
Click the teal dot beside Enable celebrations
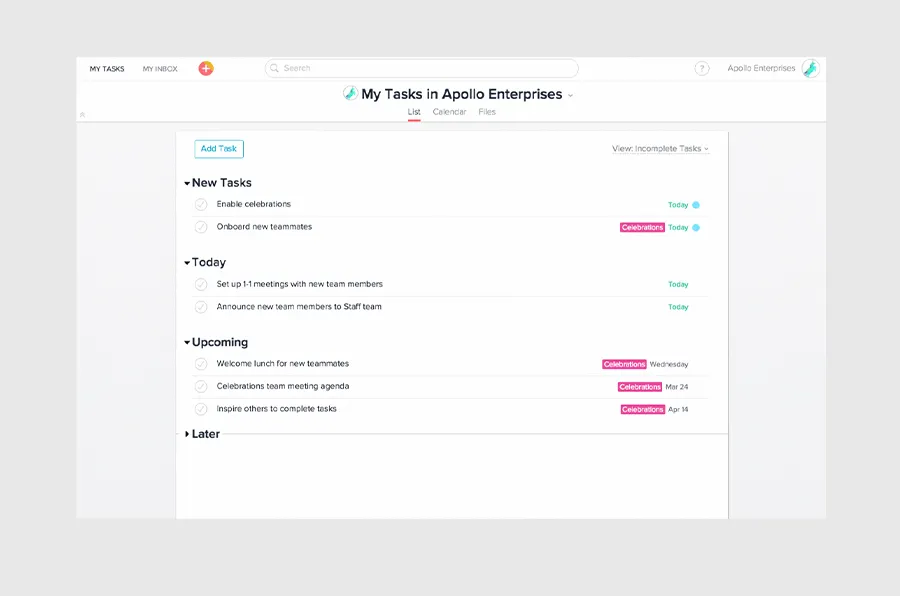[696, 204]
